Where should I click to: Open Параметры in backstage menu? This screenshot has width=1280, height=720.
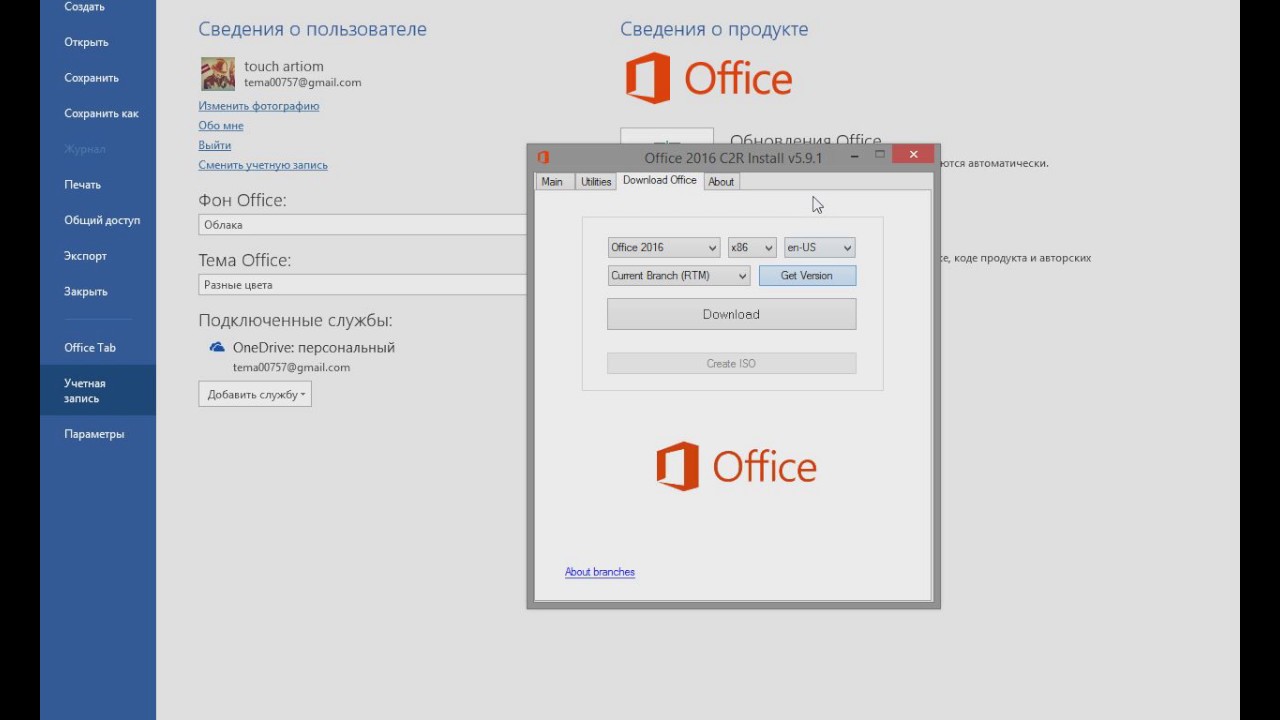pyautogui.click(x=98, y=434)
